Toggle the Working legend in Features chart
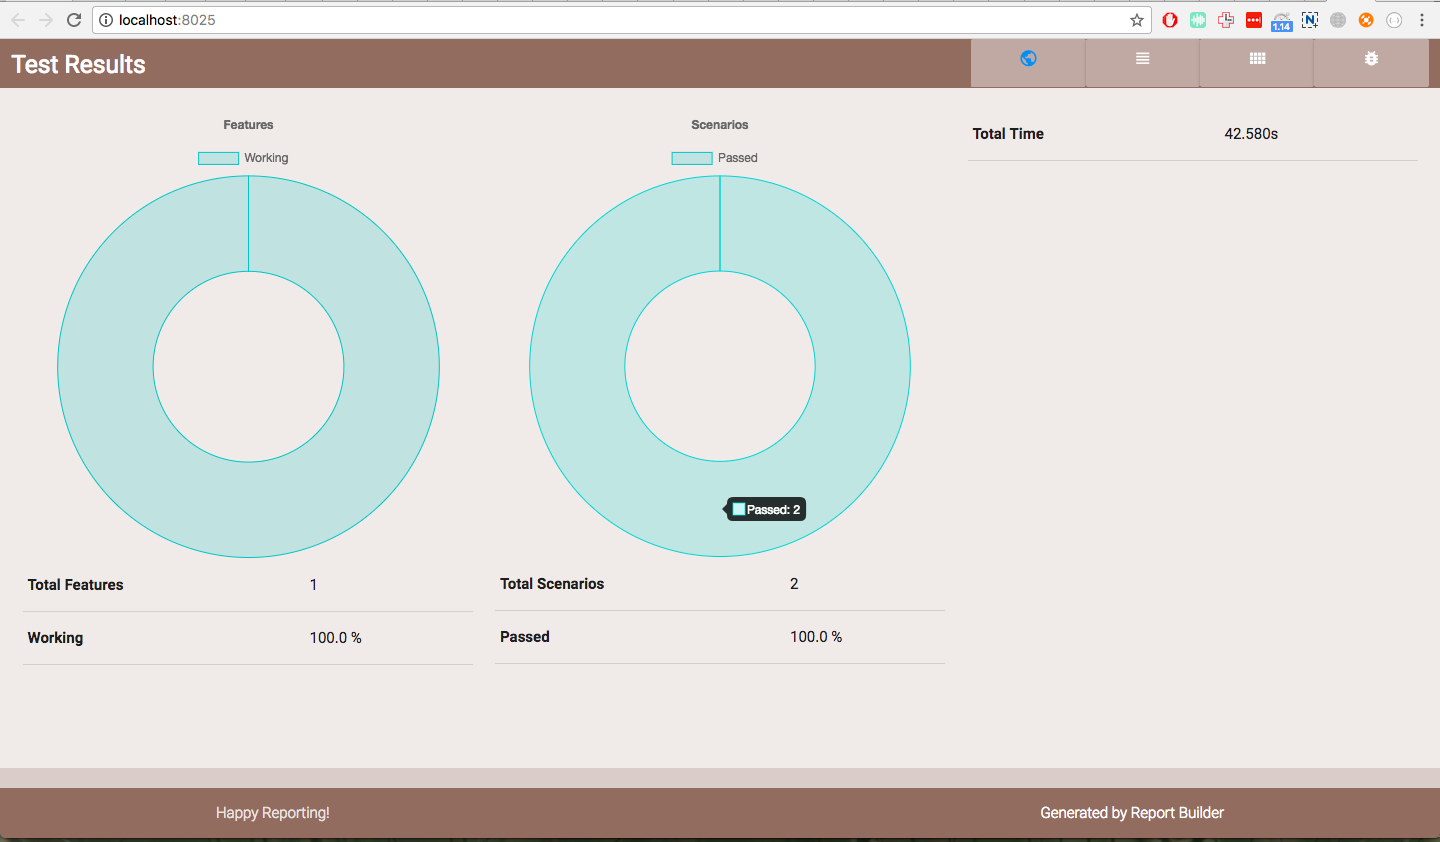 [243, 158]
